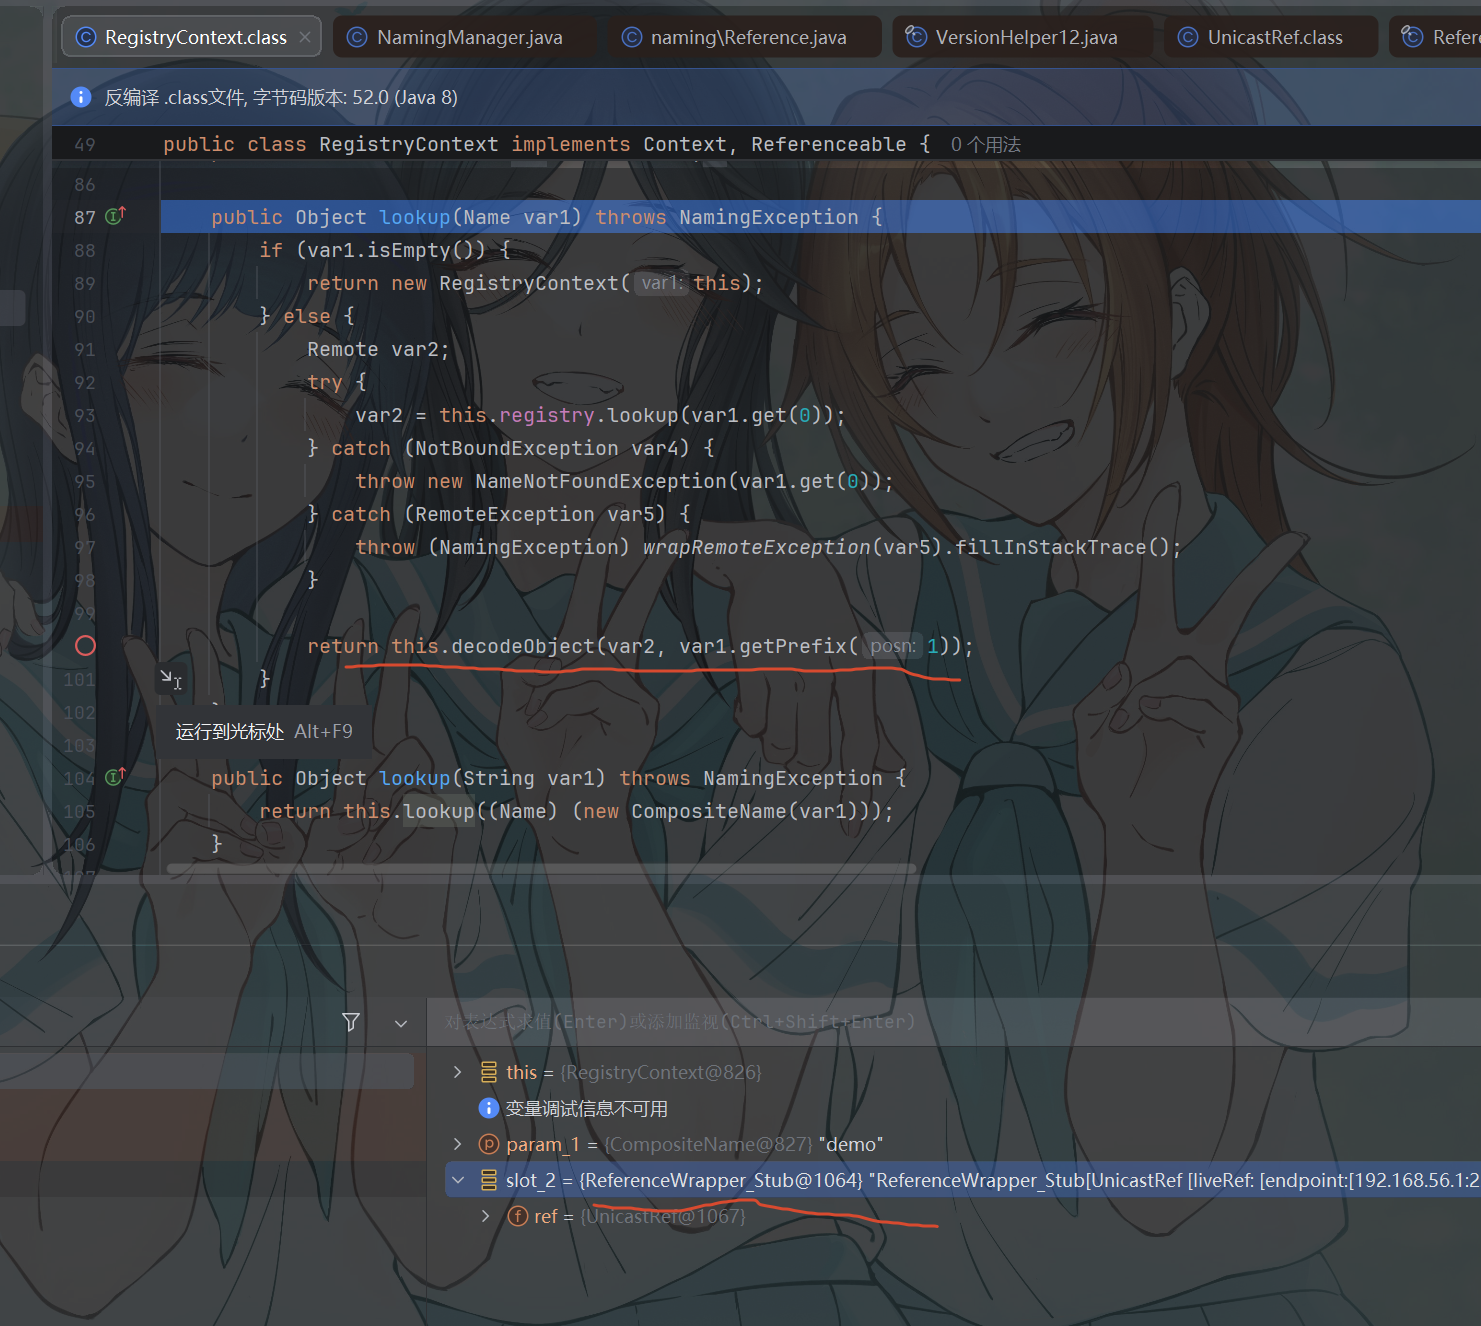Screen dimensions: 1481x1326
Task: Open the dropdown arrow next to the filter icon
Action: [x=401, y=1023]
